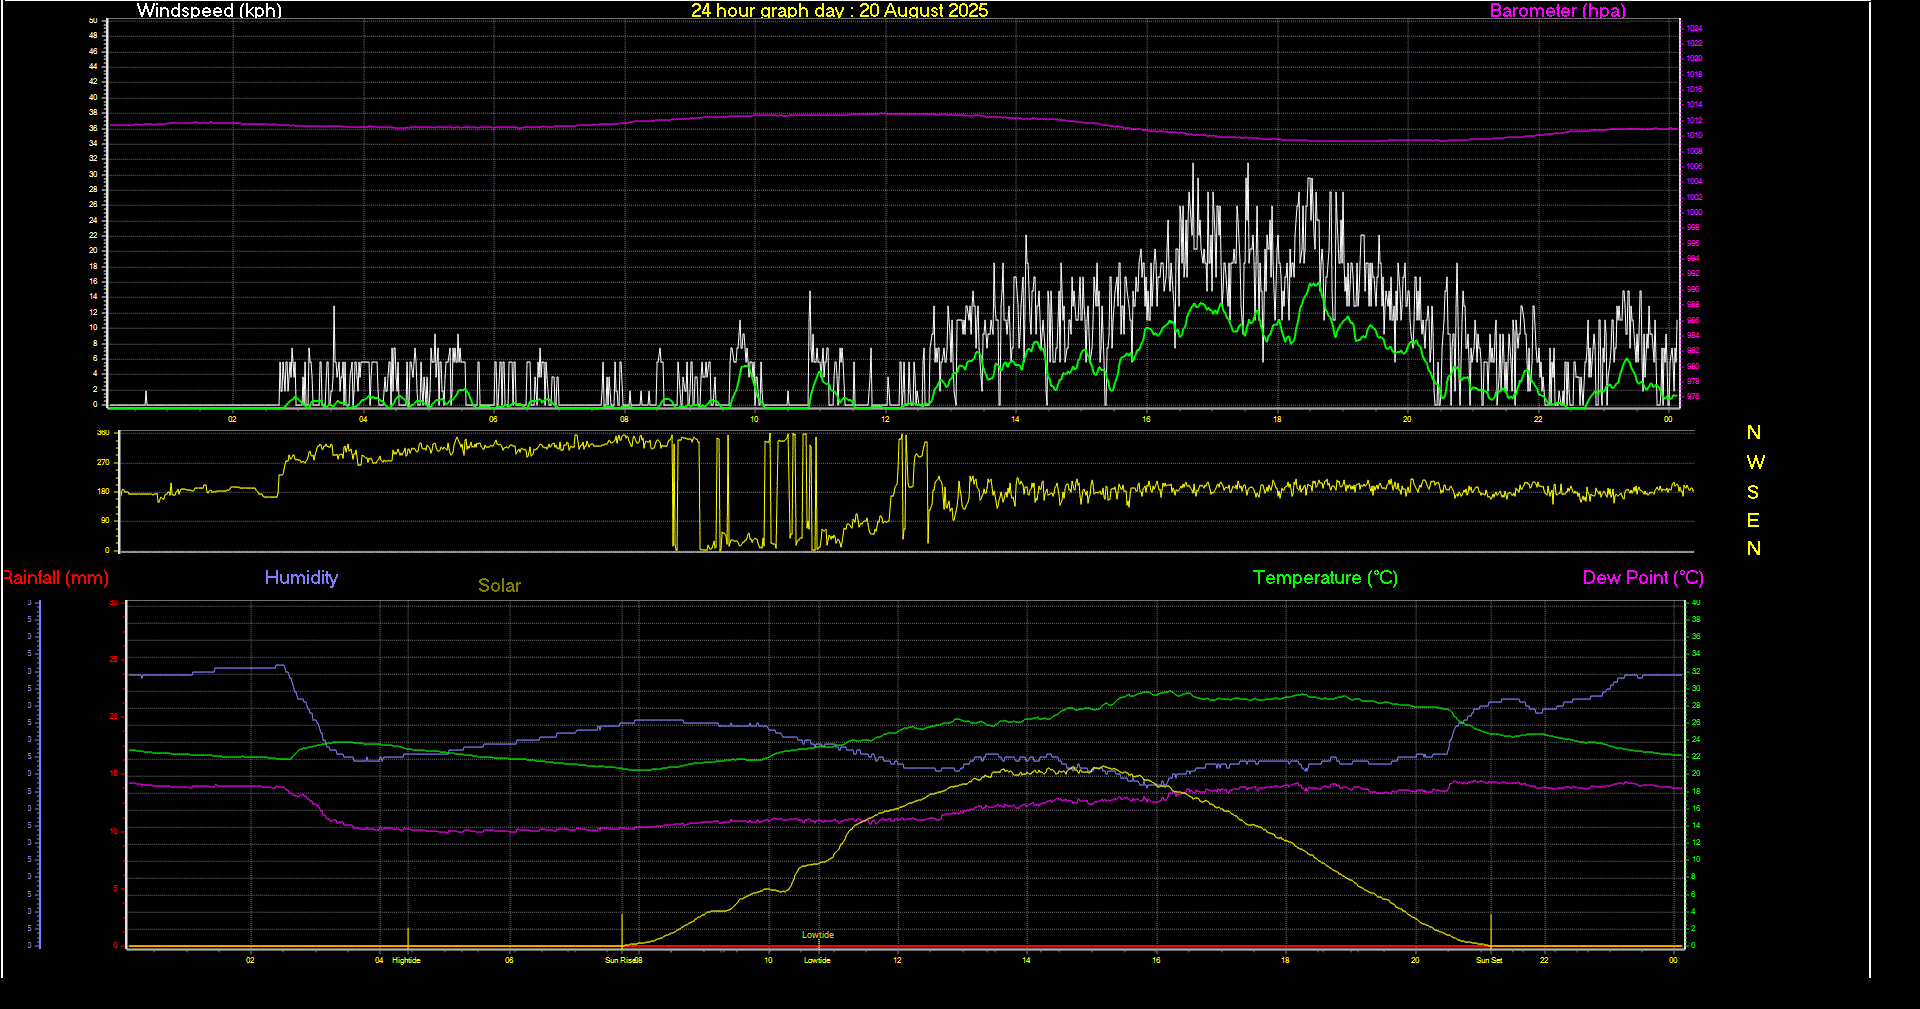Click the 20 value on windspeed scale
Screen dimensions: 1920x1009
point(93,250)
